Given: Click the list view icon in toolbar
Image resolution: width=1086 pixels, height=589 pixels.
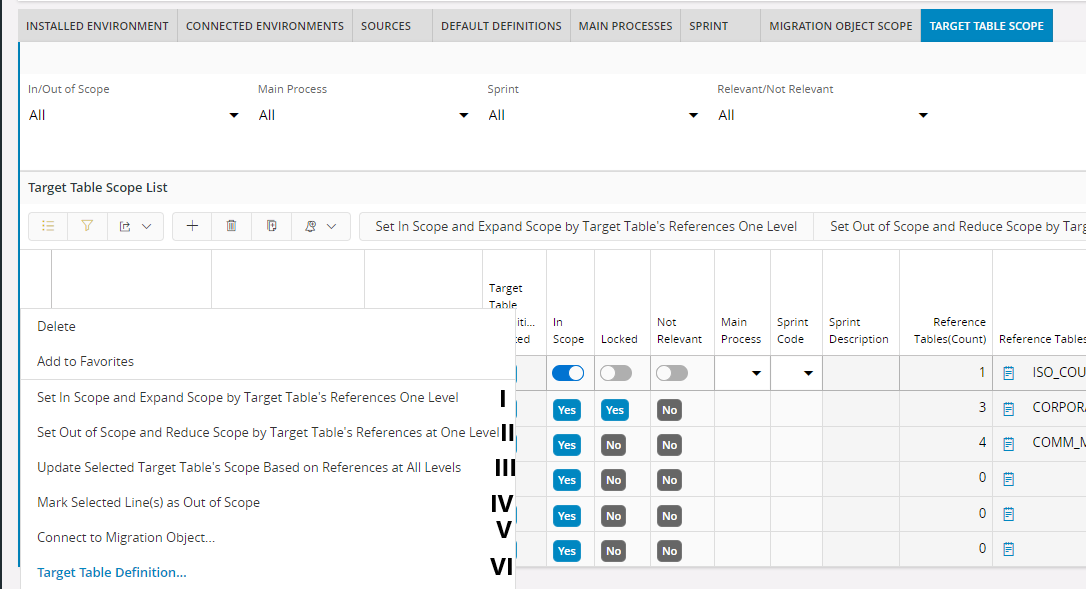Looking at the screenshot, I should pos(48,227).
